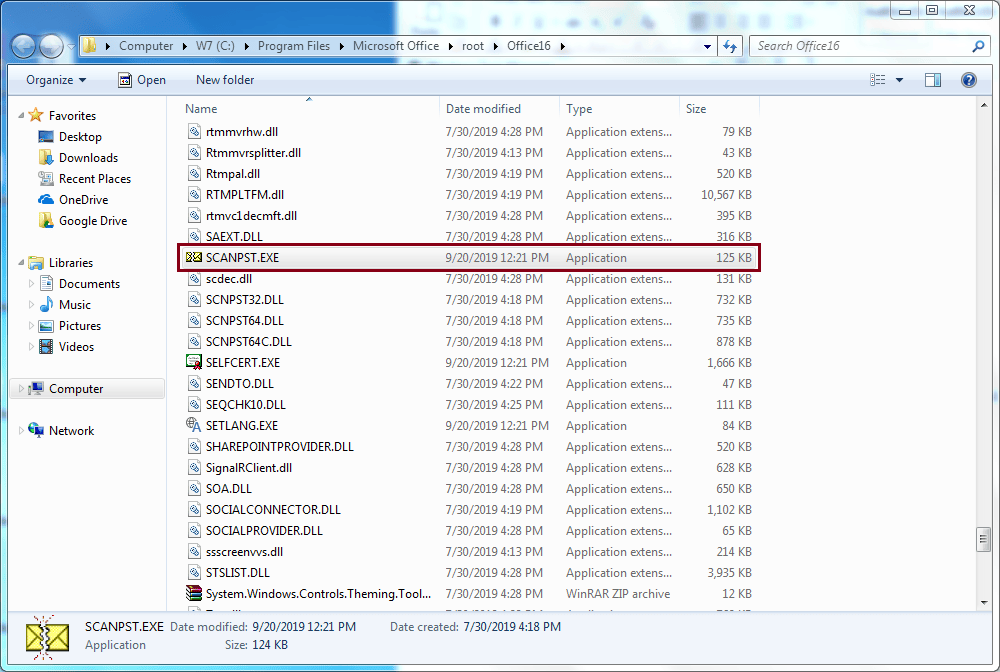Click the refresh button beside address bar
This screenshot has width=1000, height=672.
click(x=730, y=46)
